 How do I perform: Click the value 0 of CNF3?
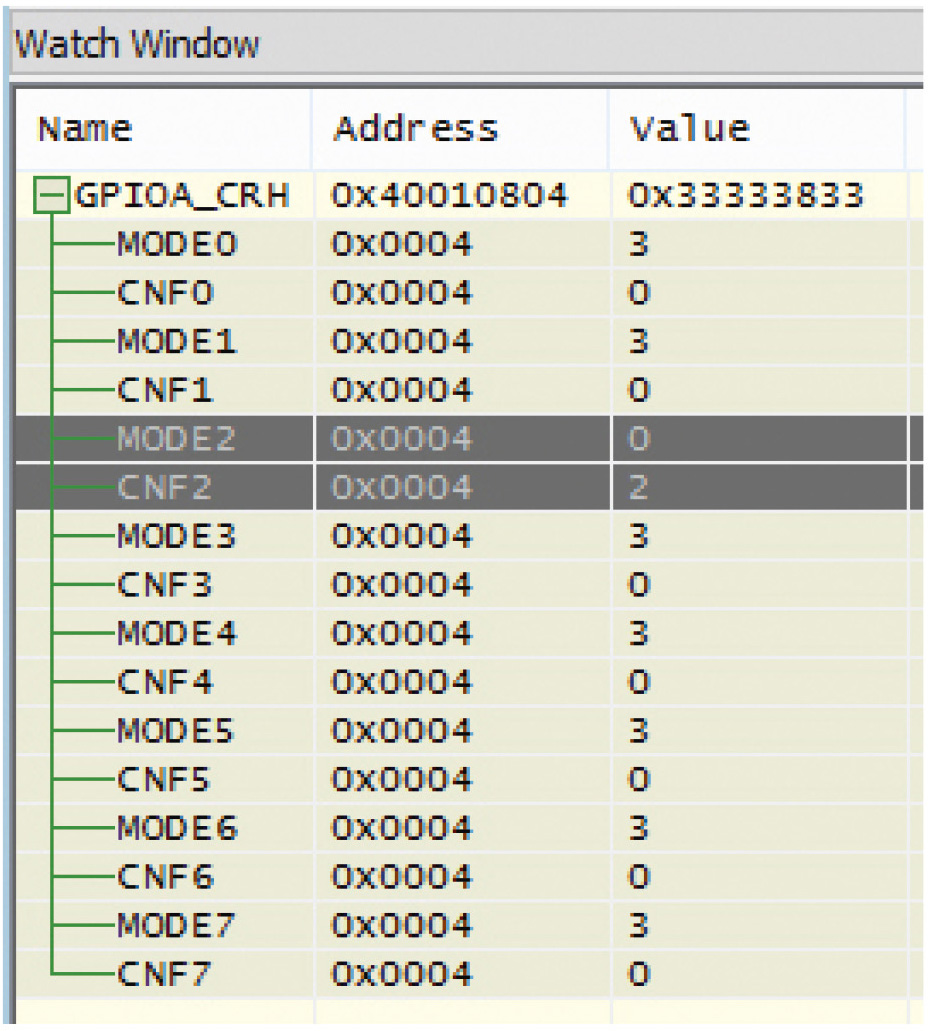point(639,585)
